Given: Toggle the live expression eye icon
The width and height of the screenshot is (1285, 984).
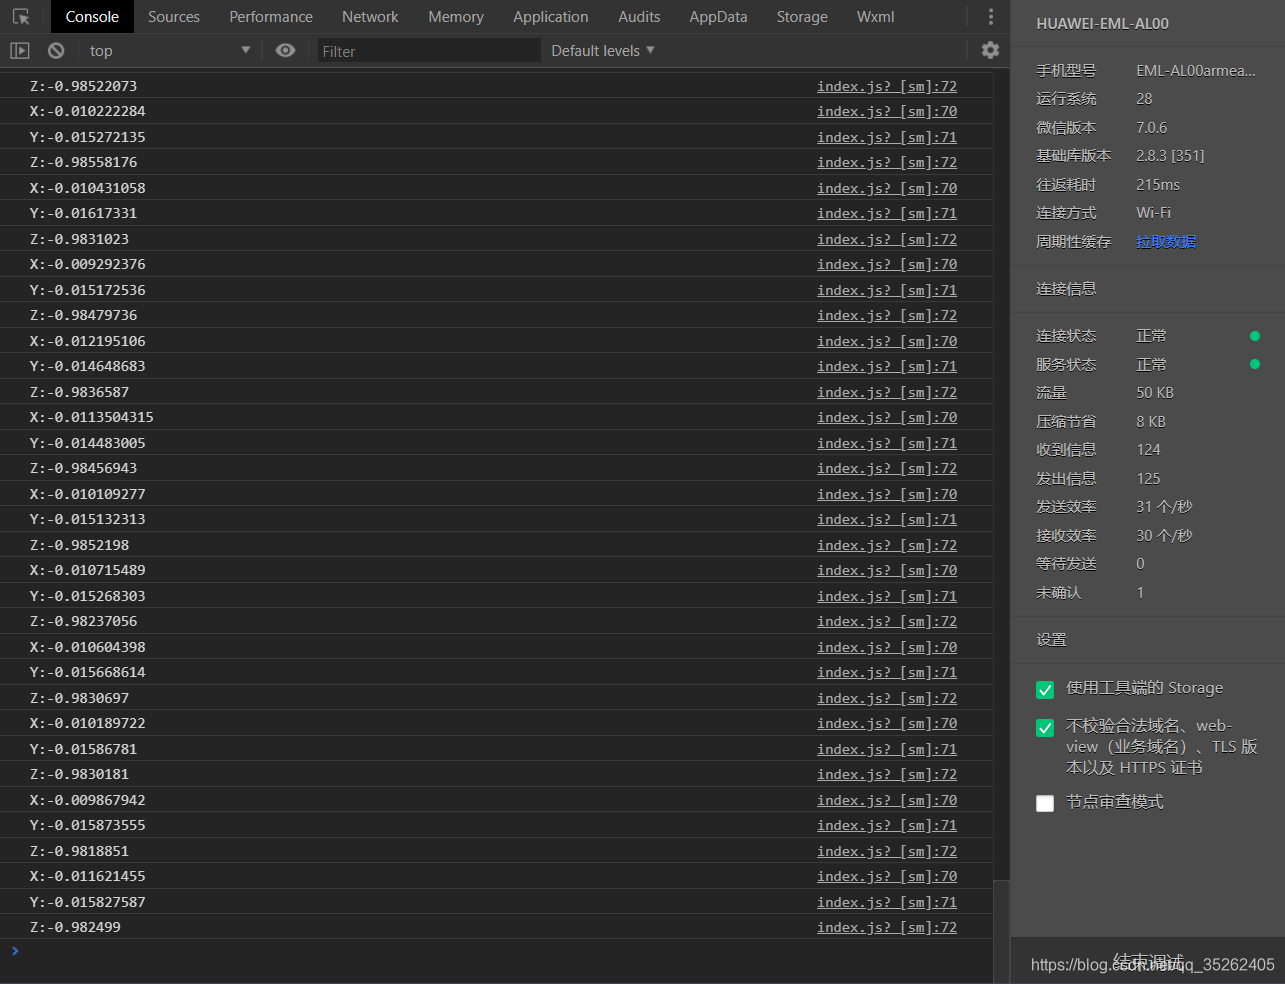Looking at the screenshot, I should point(286,50).
